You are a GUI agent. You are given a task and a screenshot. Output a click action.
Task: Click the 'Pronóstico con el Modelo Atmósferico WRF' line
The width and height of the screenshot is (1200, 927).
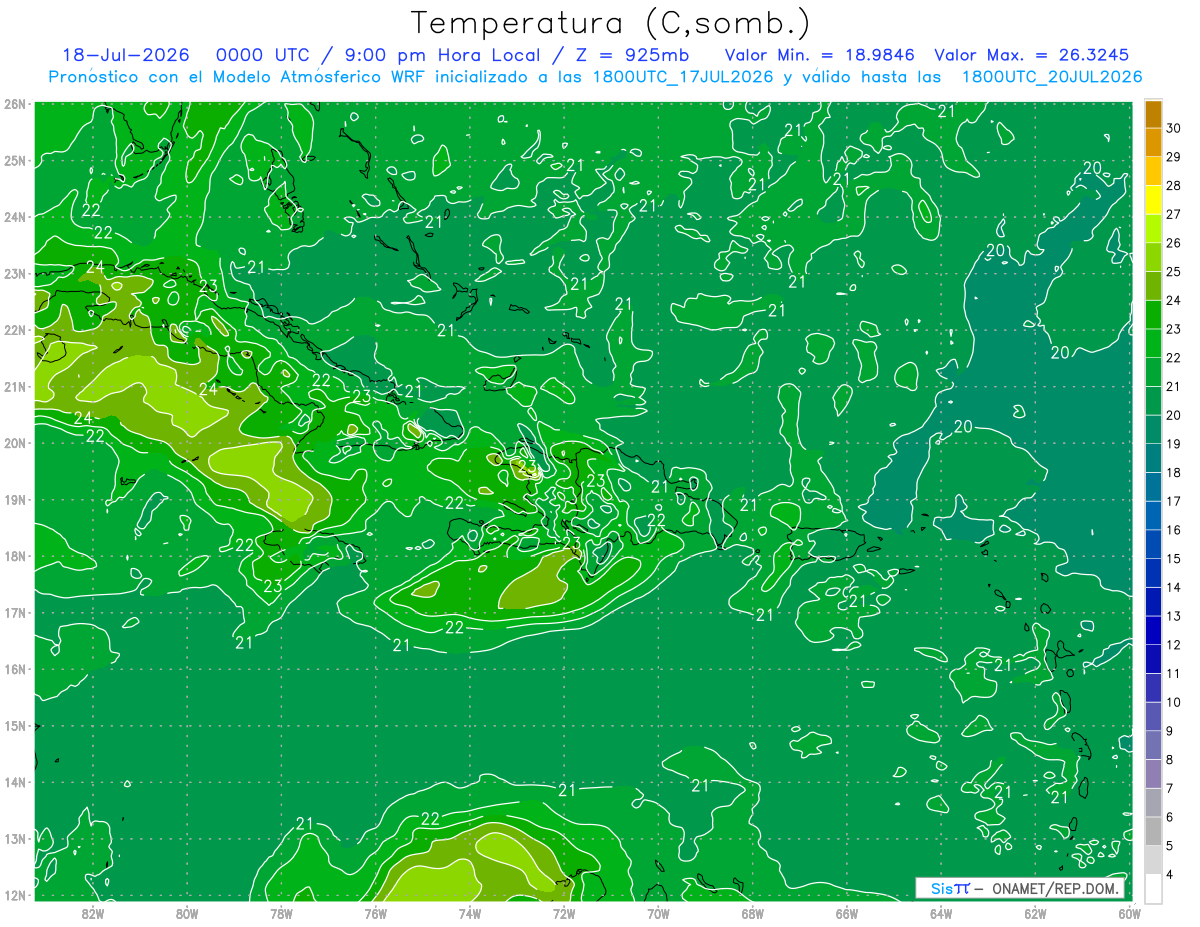(x=594, y=77)
